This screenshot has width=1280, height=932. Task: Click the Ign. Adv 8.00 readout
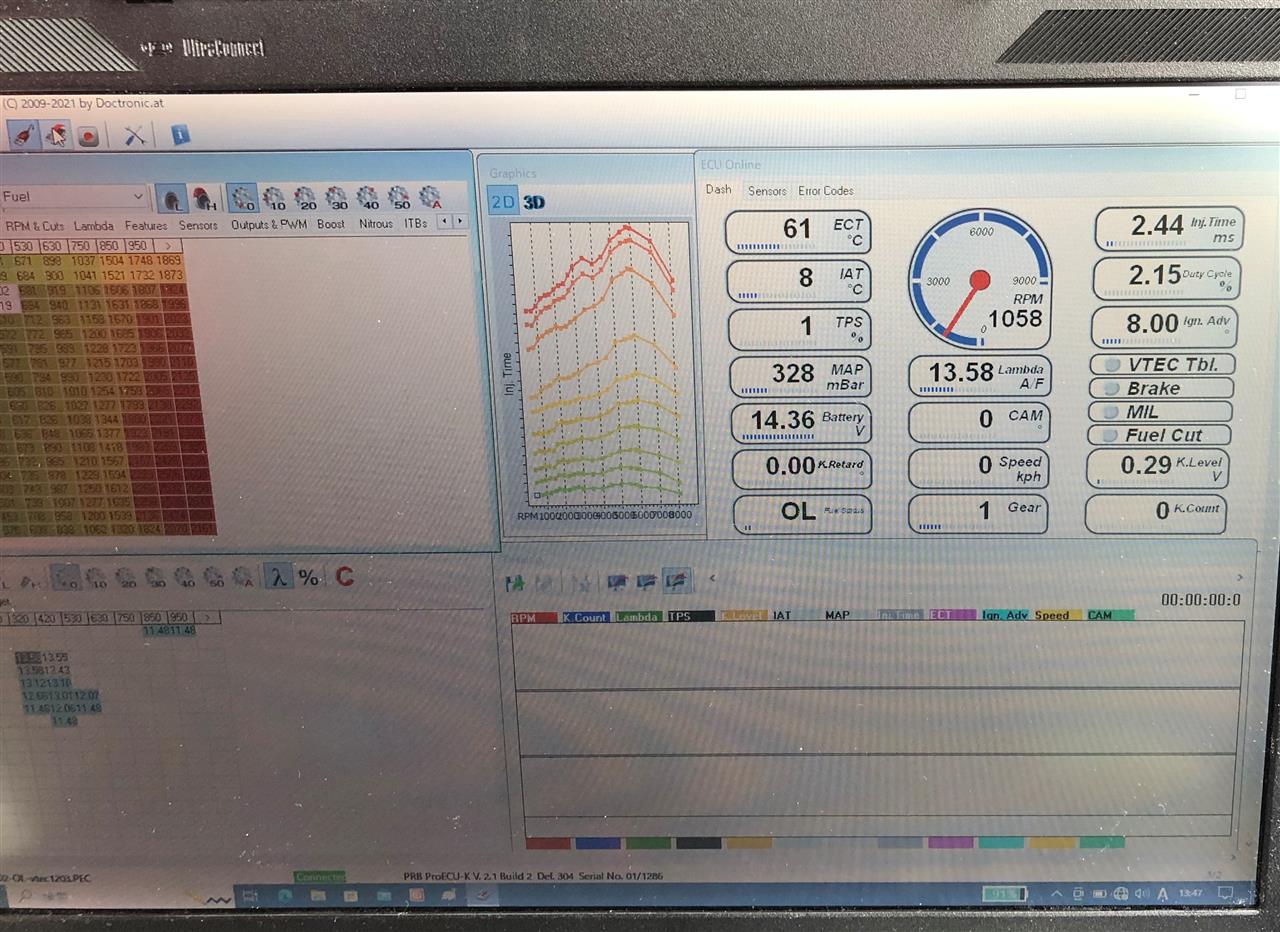1165,327
